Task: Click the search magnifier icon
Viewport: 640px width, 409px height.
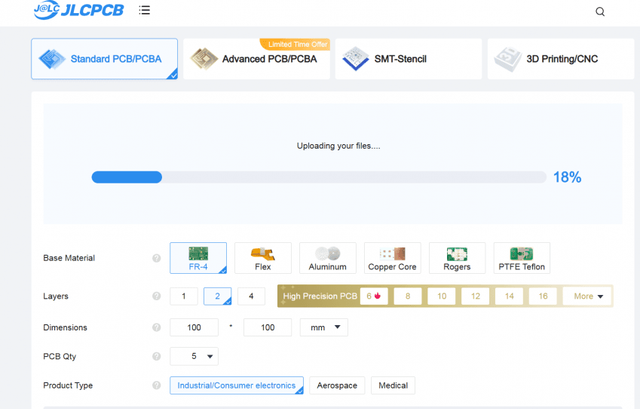Action: (600, 12)
